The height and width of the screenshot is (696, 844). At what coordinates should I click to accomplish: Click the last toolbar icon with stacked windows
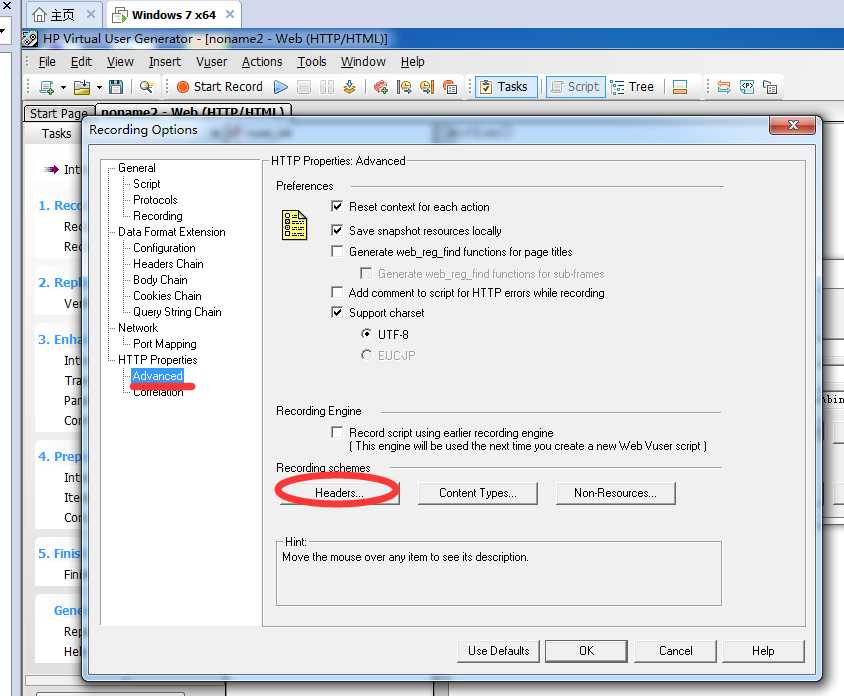[770, 87]
